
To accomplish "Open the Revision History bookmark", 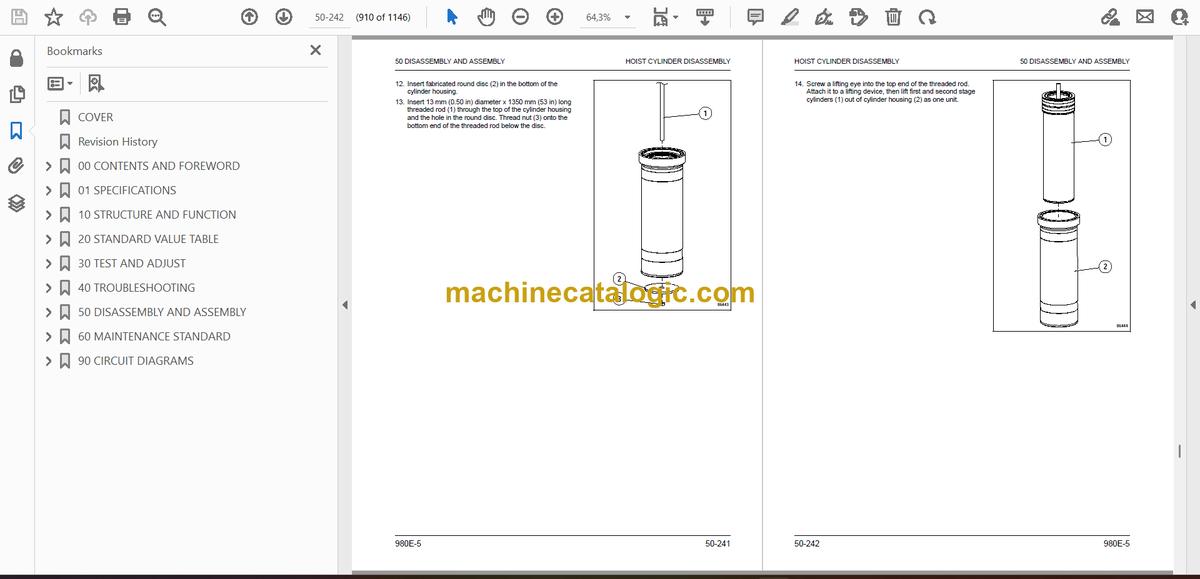I will click(118, 142).
